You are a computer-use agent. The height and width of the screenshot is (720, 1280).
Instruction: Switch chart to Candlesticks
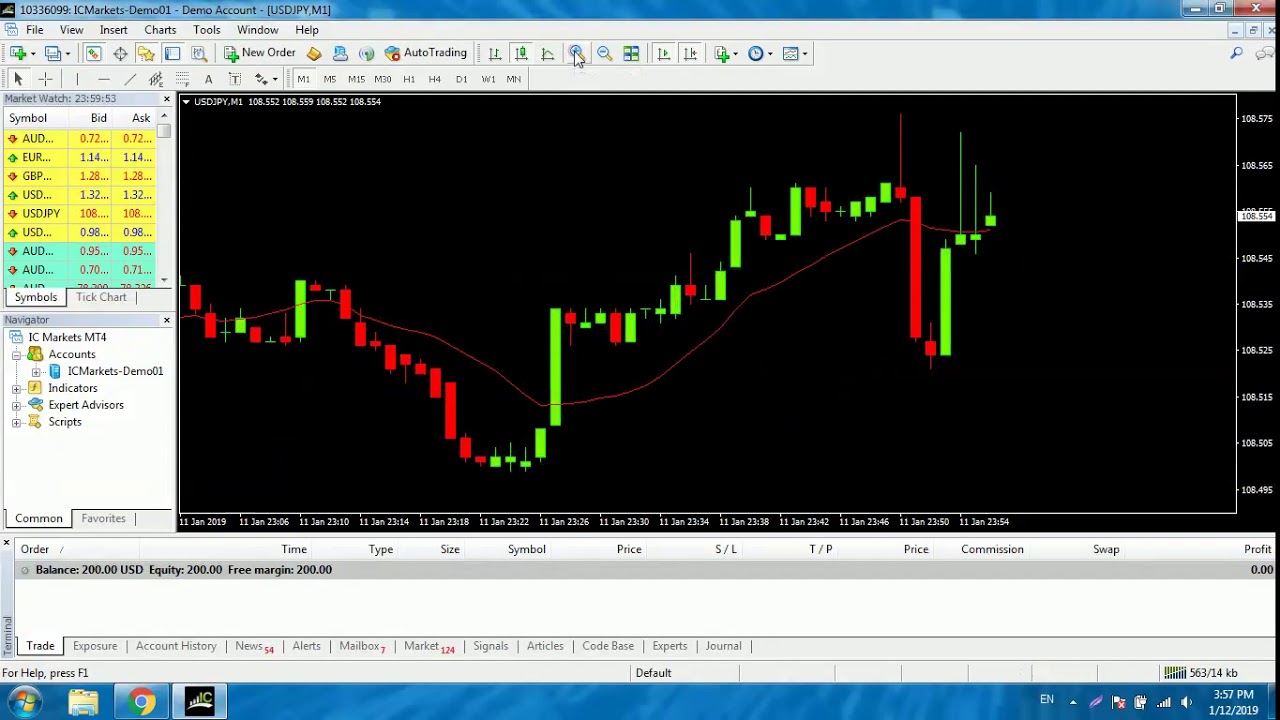521,53
